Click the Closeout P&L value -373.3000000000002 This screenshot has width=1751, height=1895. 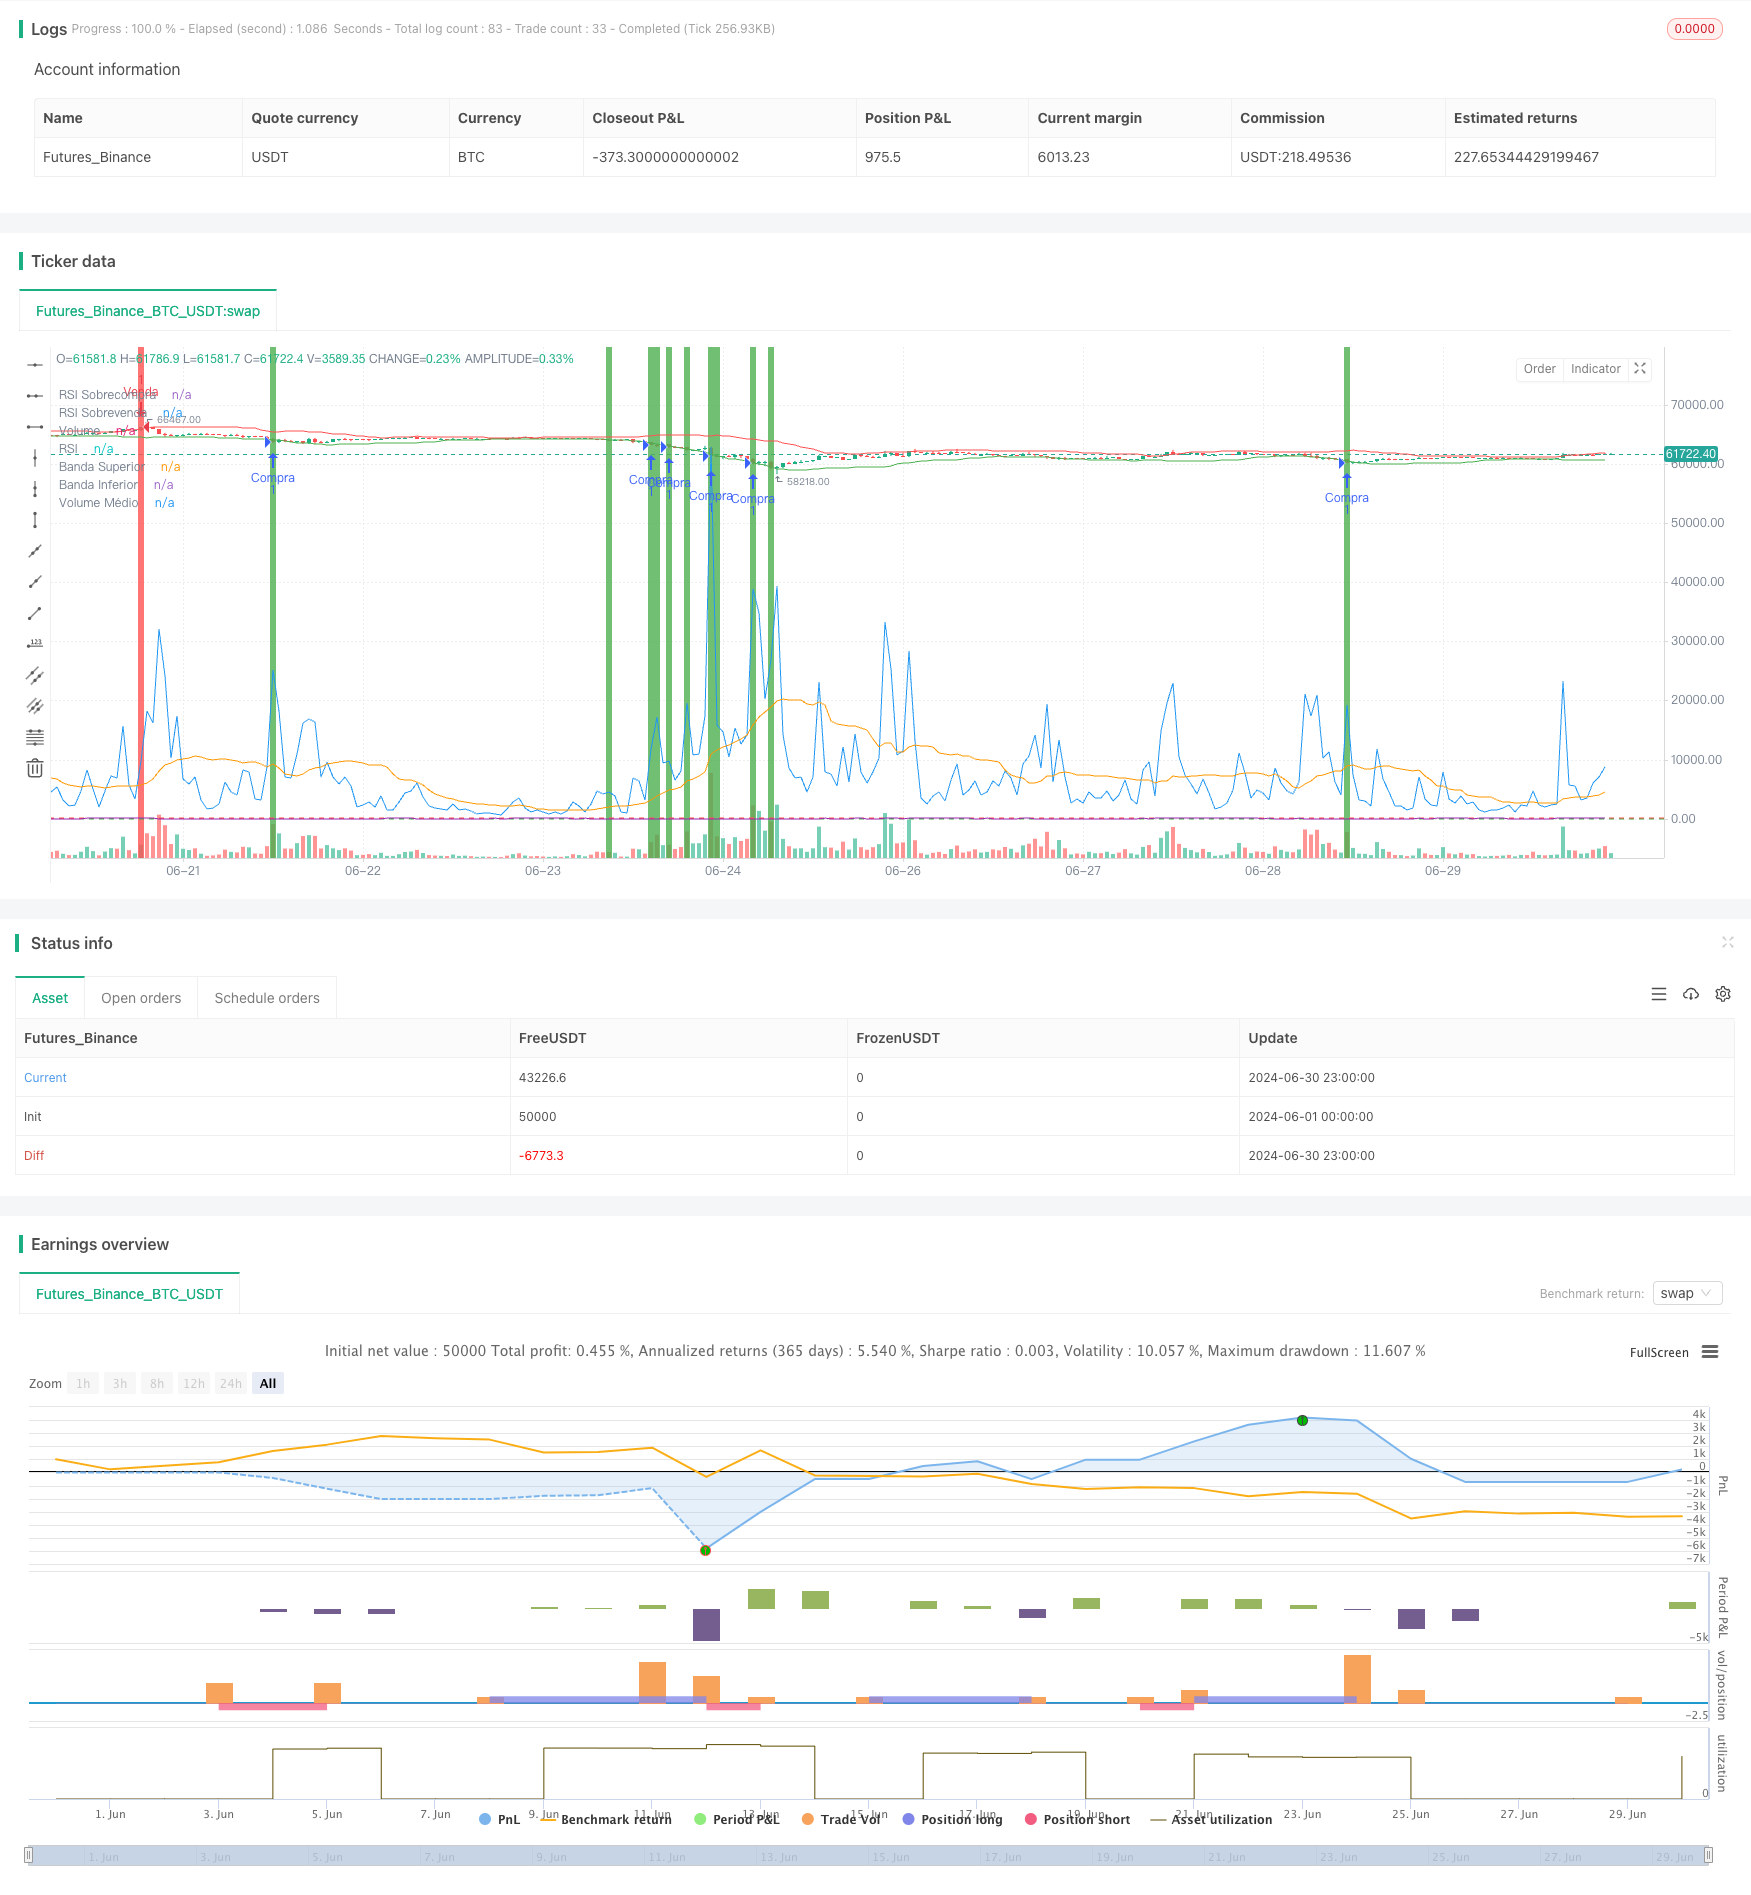[665, 157]
